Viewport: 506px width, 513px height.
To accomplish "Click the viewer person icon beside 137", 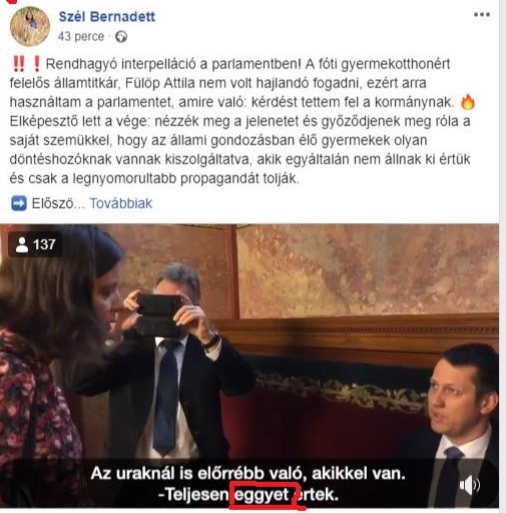I will (22, 245).
